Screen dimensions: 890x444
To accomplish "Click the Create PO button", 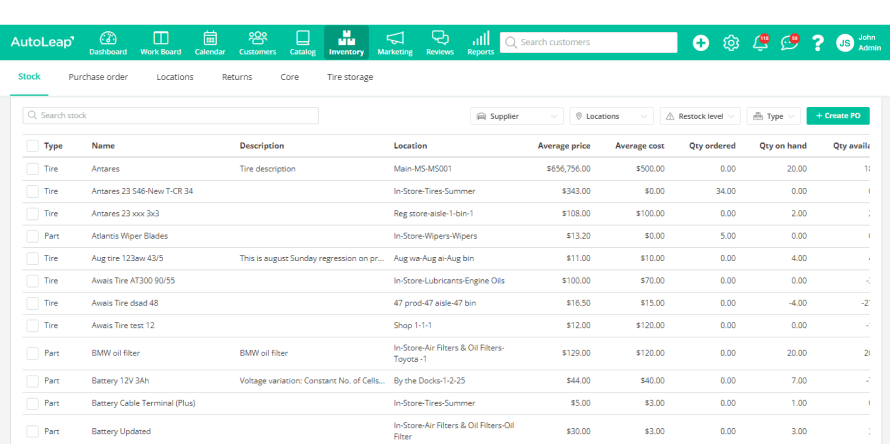I will 838,116.
